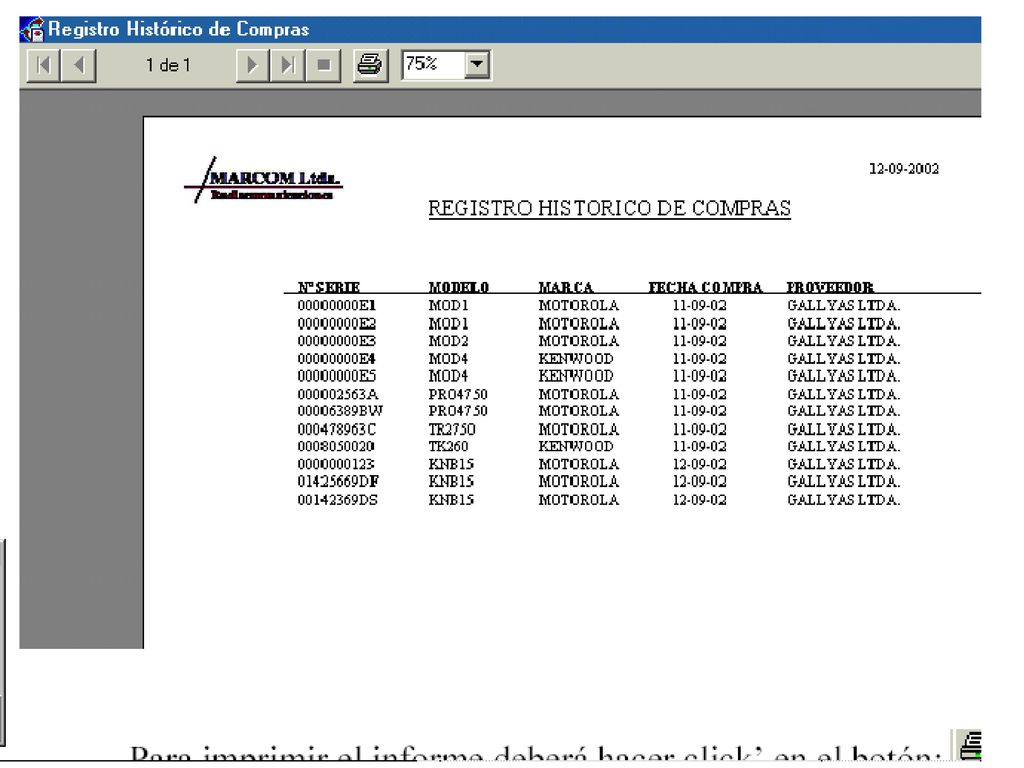This screenshot has width=1024, height=768.
Task: Click the '1 de 1' page indicator
Action: tap(168, 65)
